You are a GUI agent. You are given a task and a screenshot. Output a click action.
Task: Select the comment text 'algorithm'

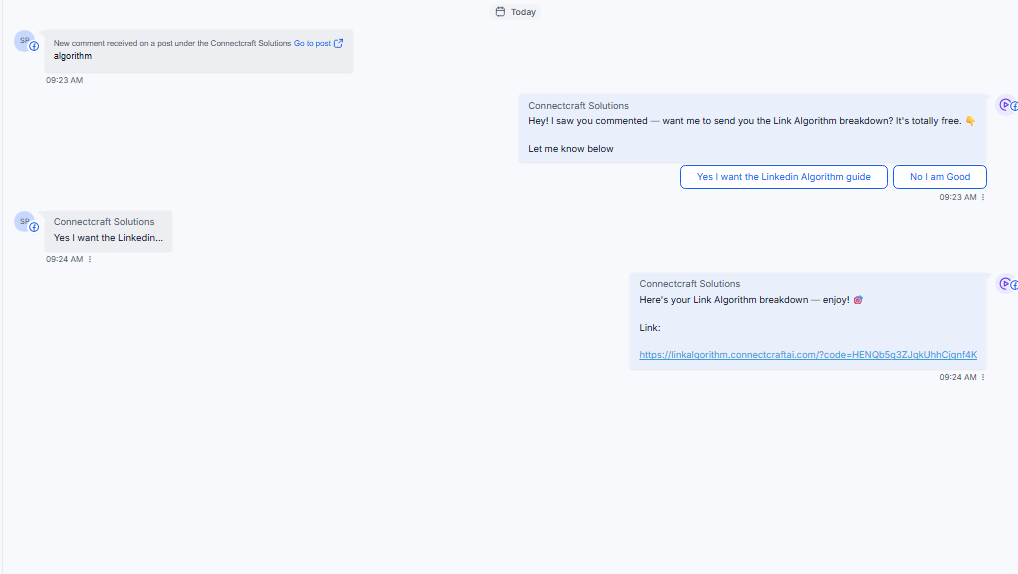pos(73,56)
